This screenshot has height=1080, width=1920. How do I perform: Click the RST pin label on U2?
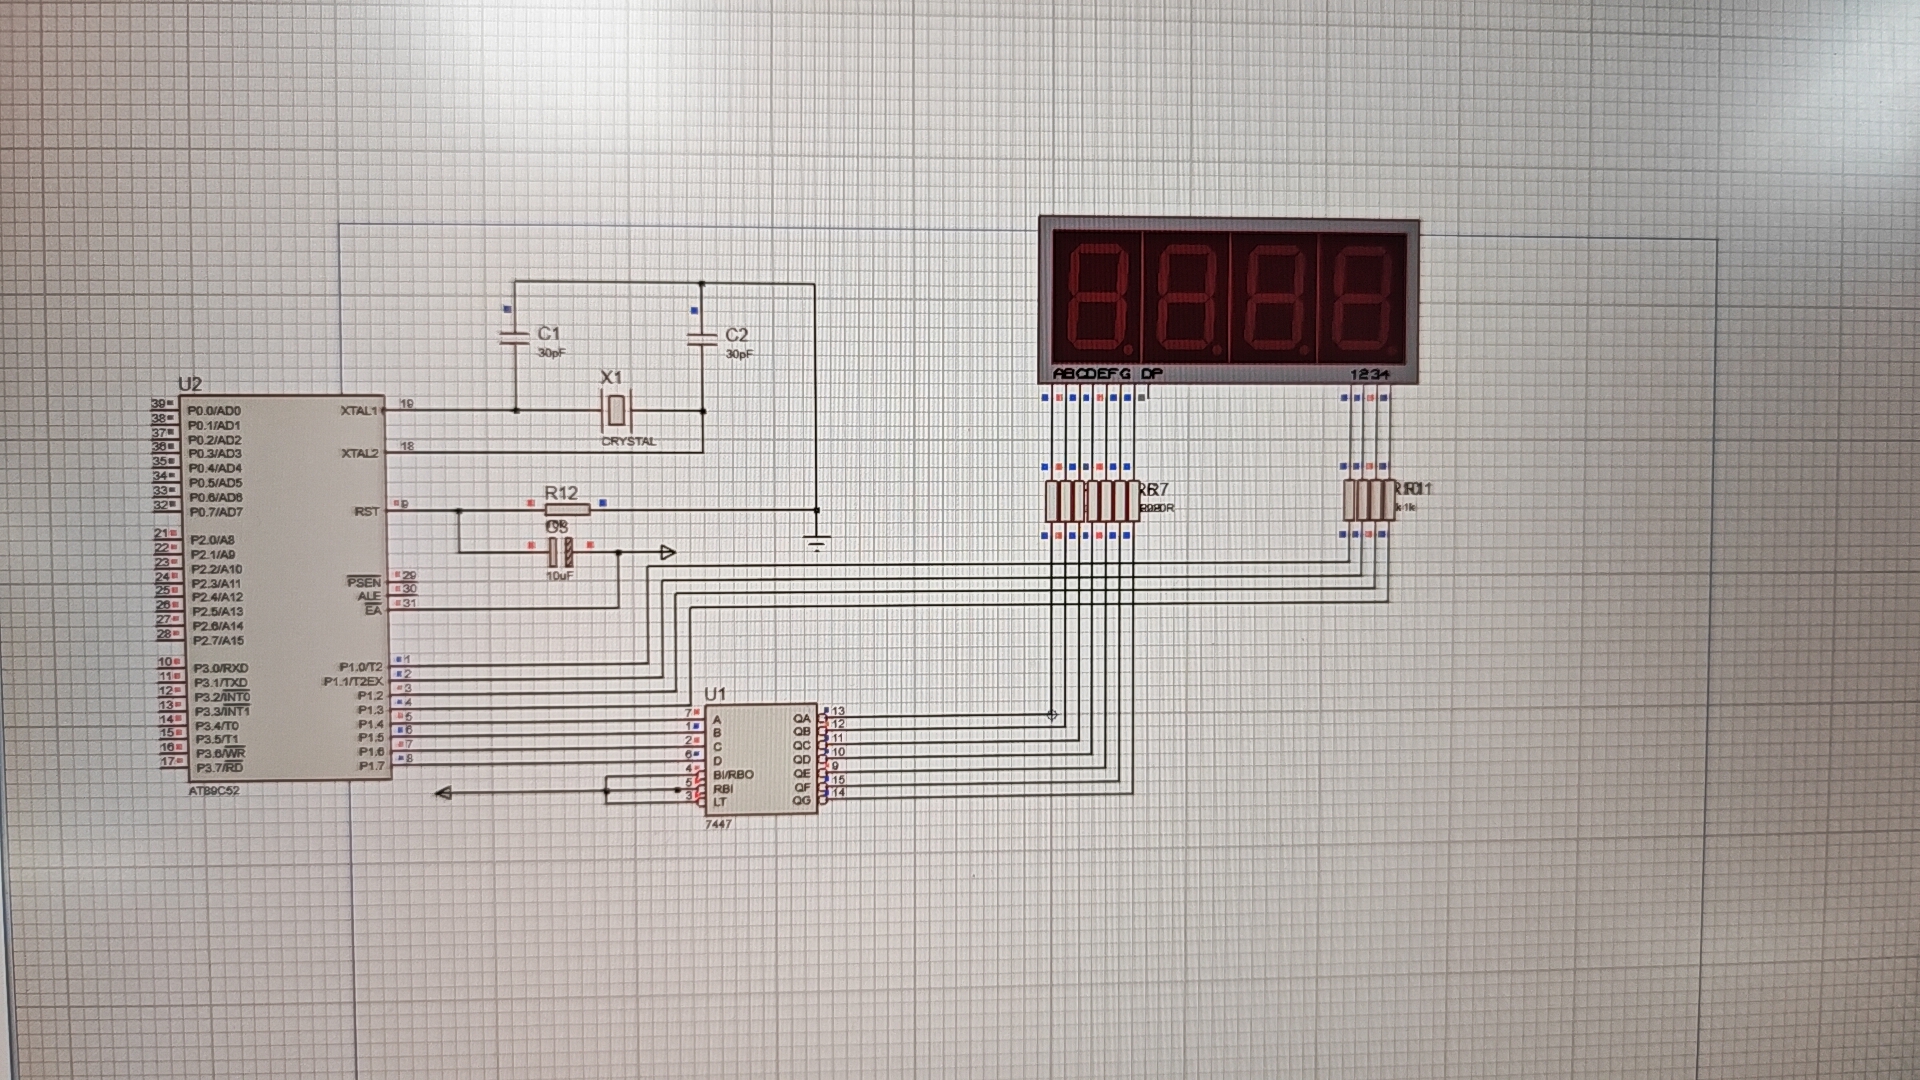(x=366, y=512)
